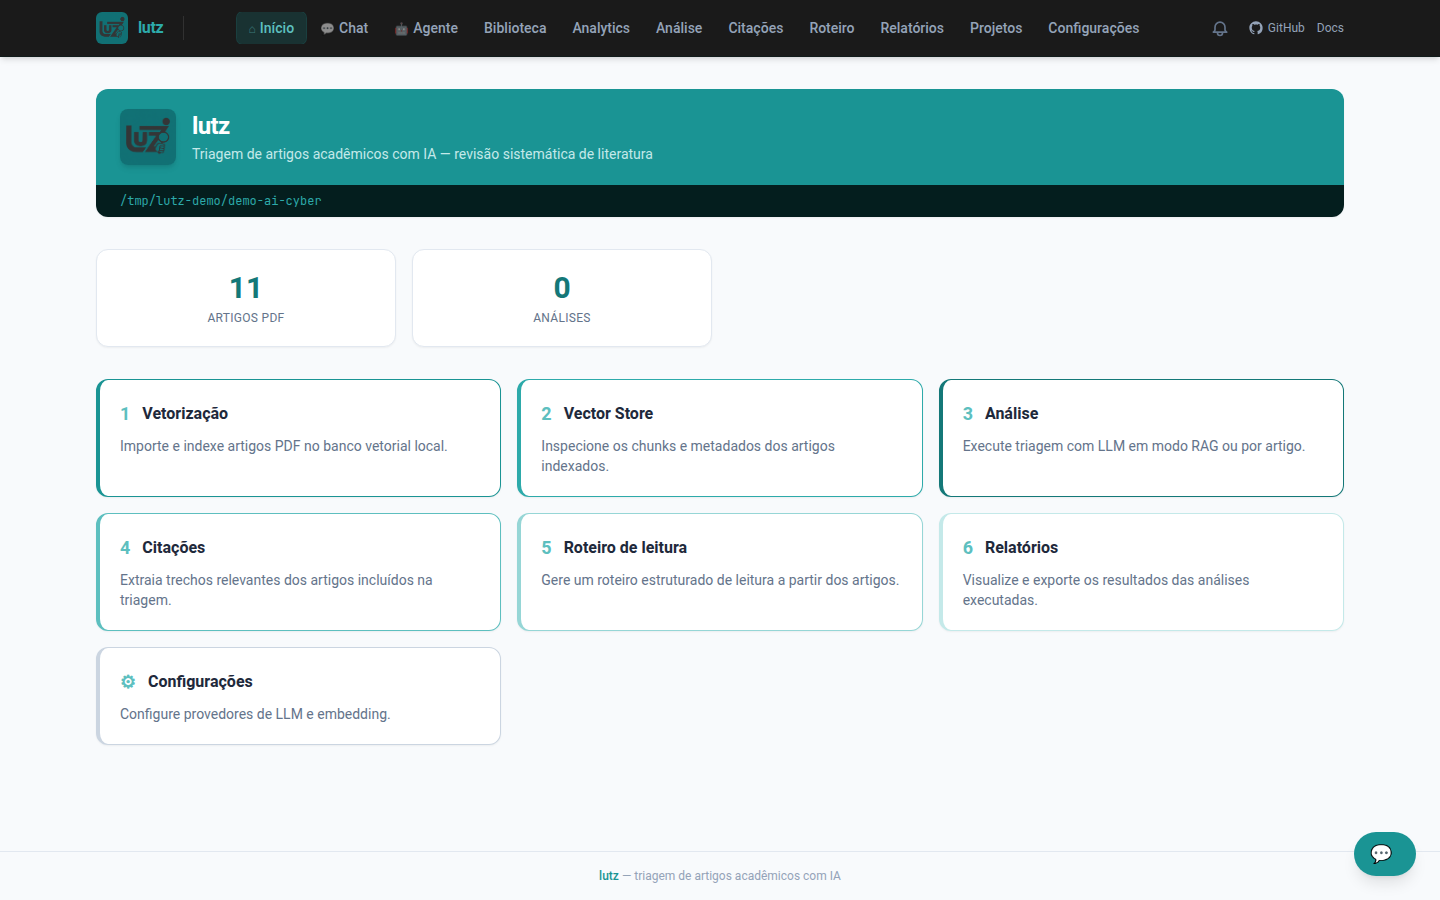1440x900 pixels.
Task: Switch to the Biblioteca tab
Action: (x=515, y=28)
